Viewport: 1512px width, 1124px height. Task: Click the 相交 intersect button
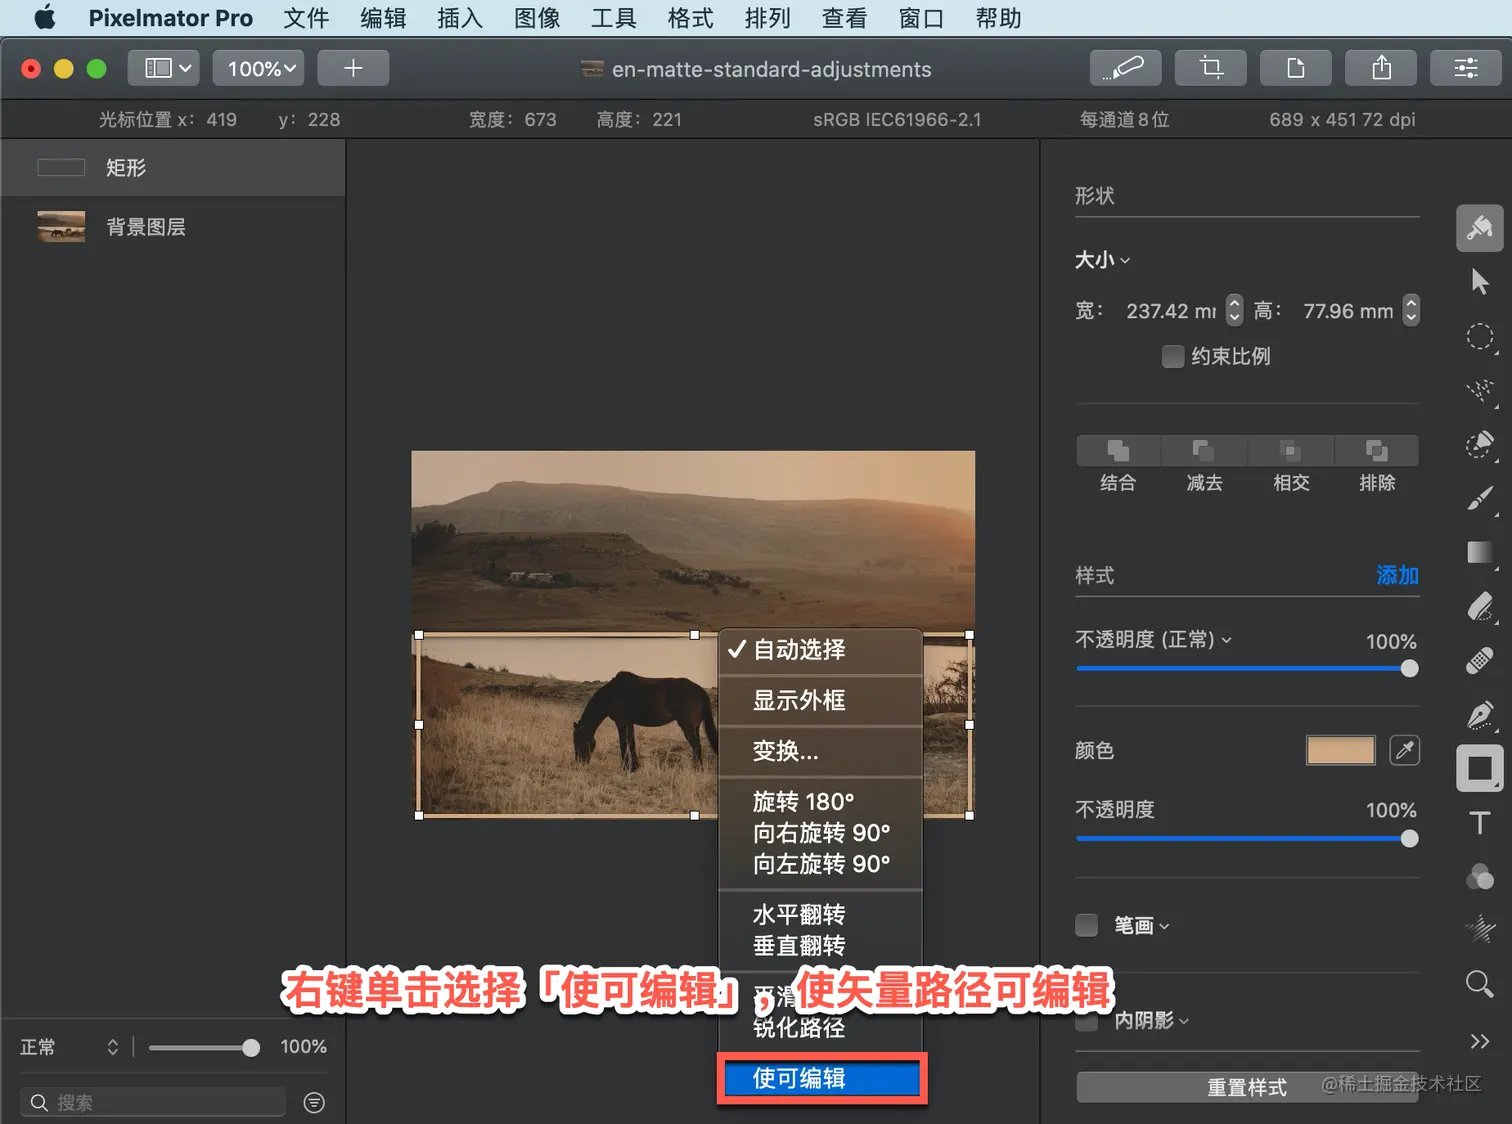(x=1291, y=451)
